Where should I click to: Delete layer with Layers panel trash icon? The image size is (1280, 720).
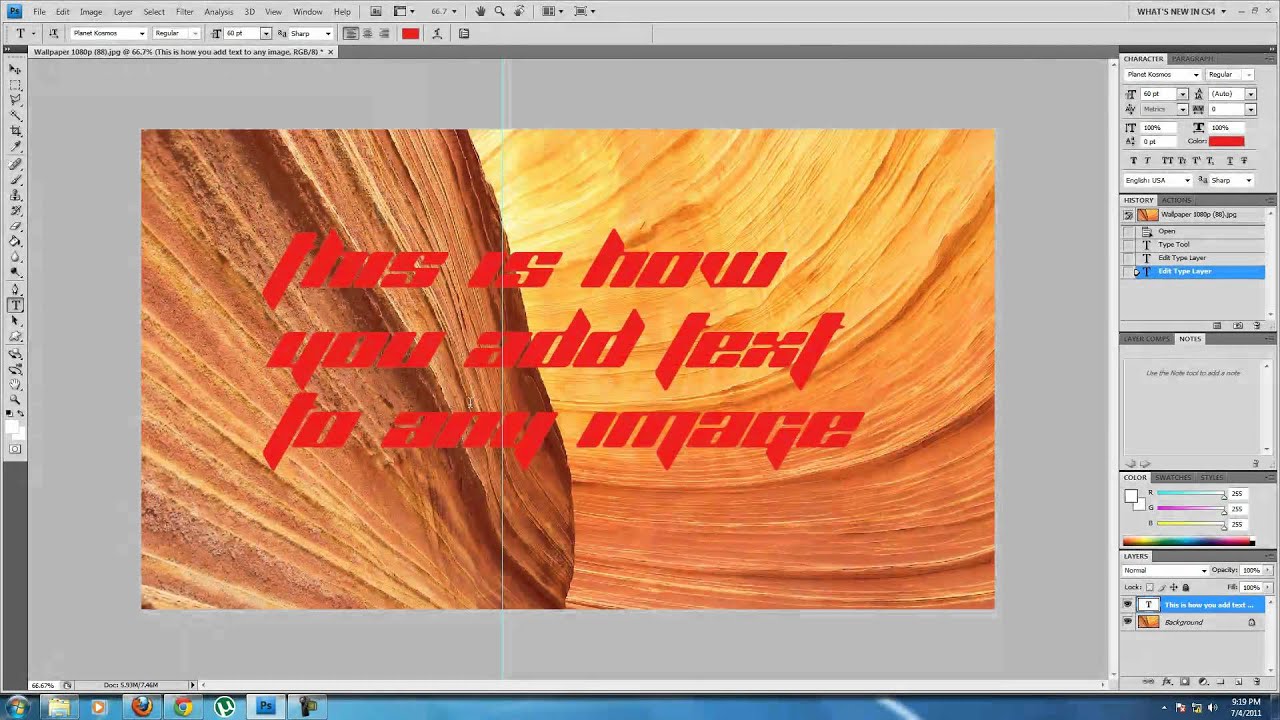click(1257, 682)
